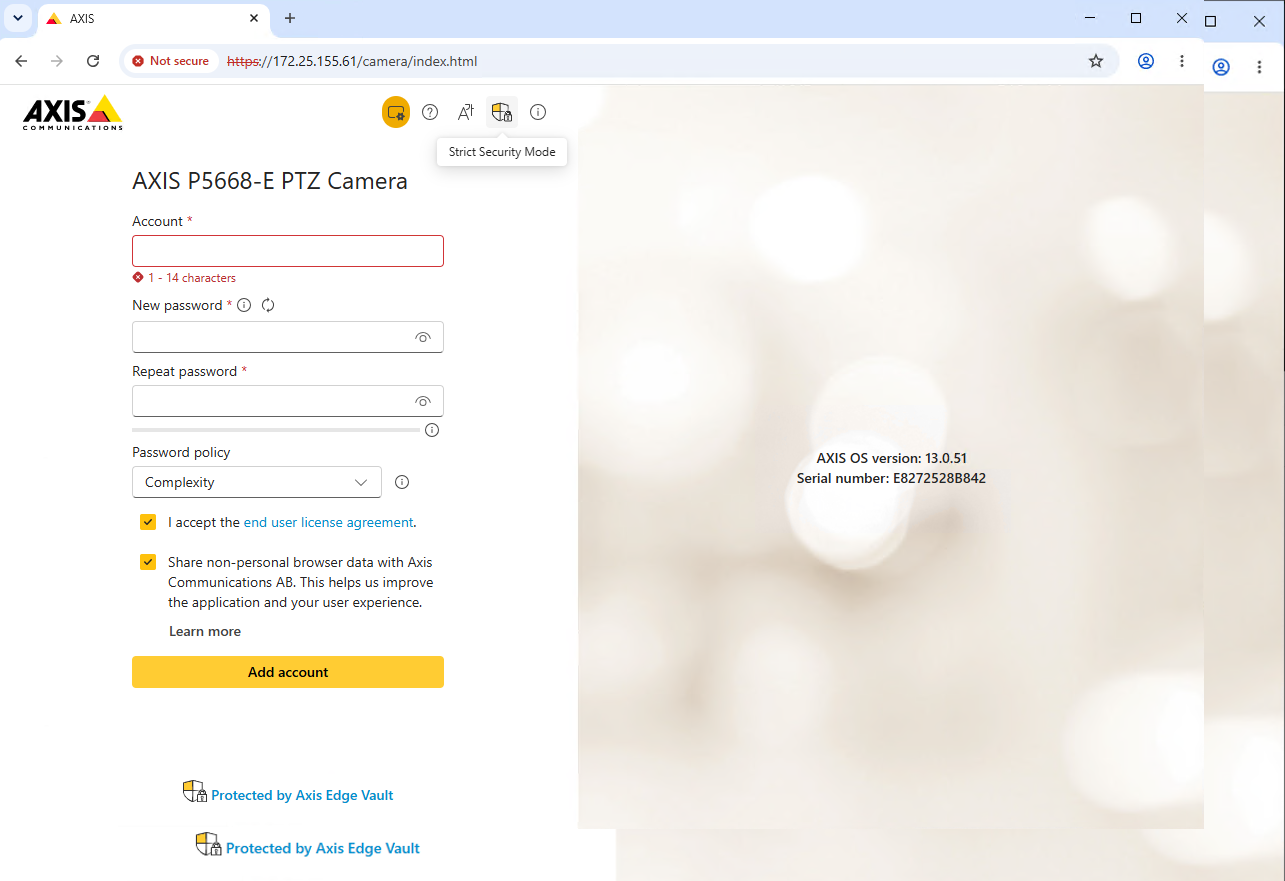Click the Serial number: E8272528B842 text
This screenshot has height=881, width=1285.
tap(892, 478)
